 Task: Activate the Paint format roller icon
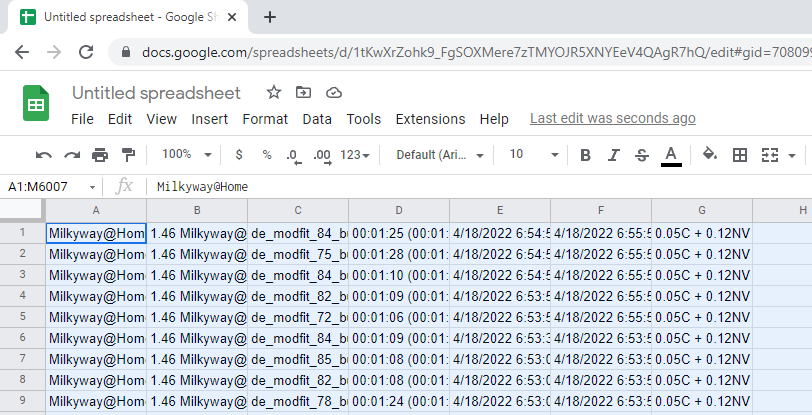coord(128,155)
